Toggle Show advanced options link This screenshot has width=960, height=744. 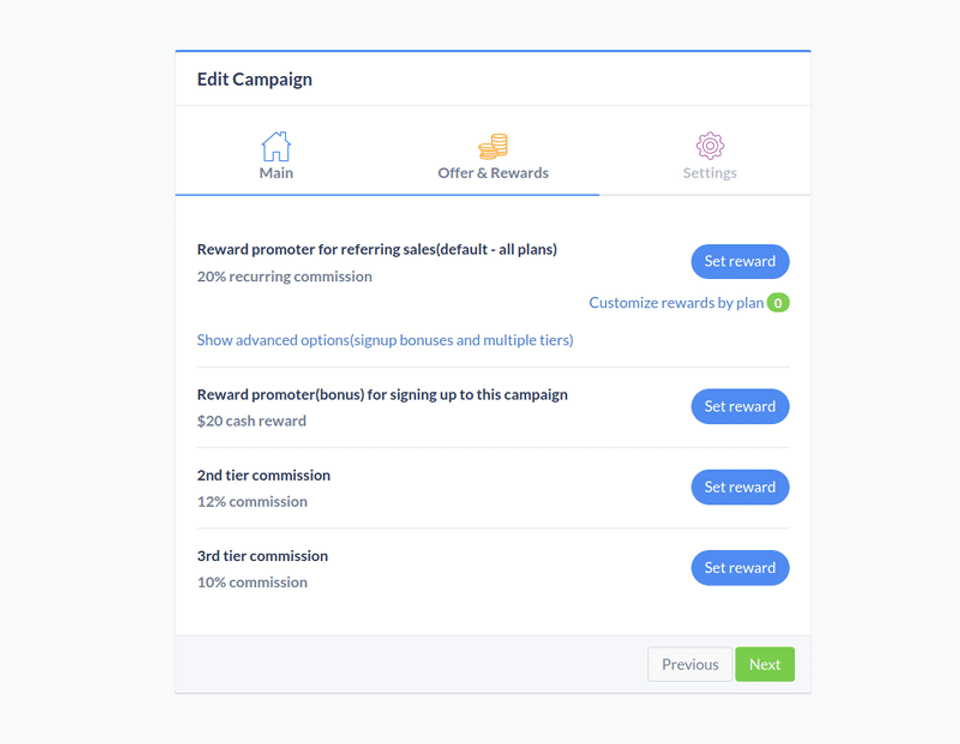pos(385,340)
